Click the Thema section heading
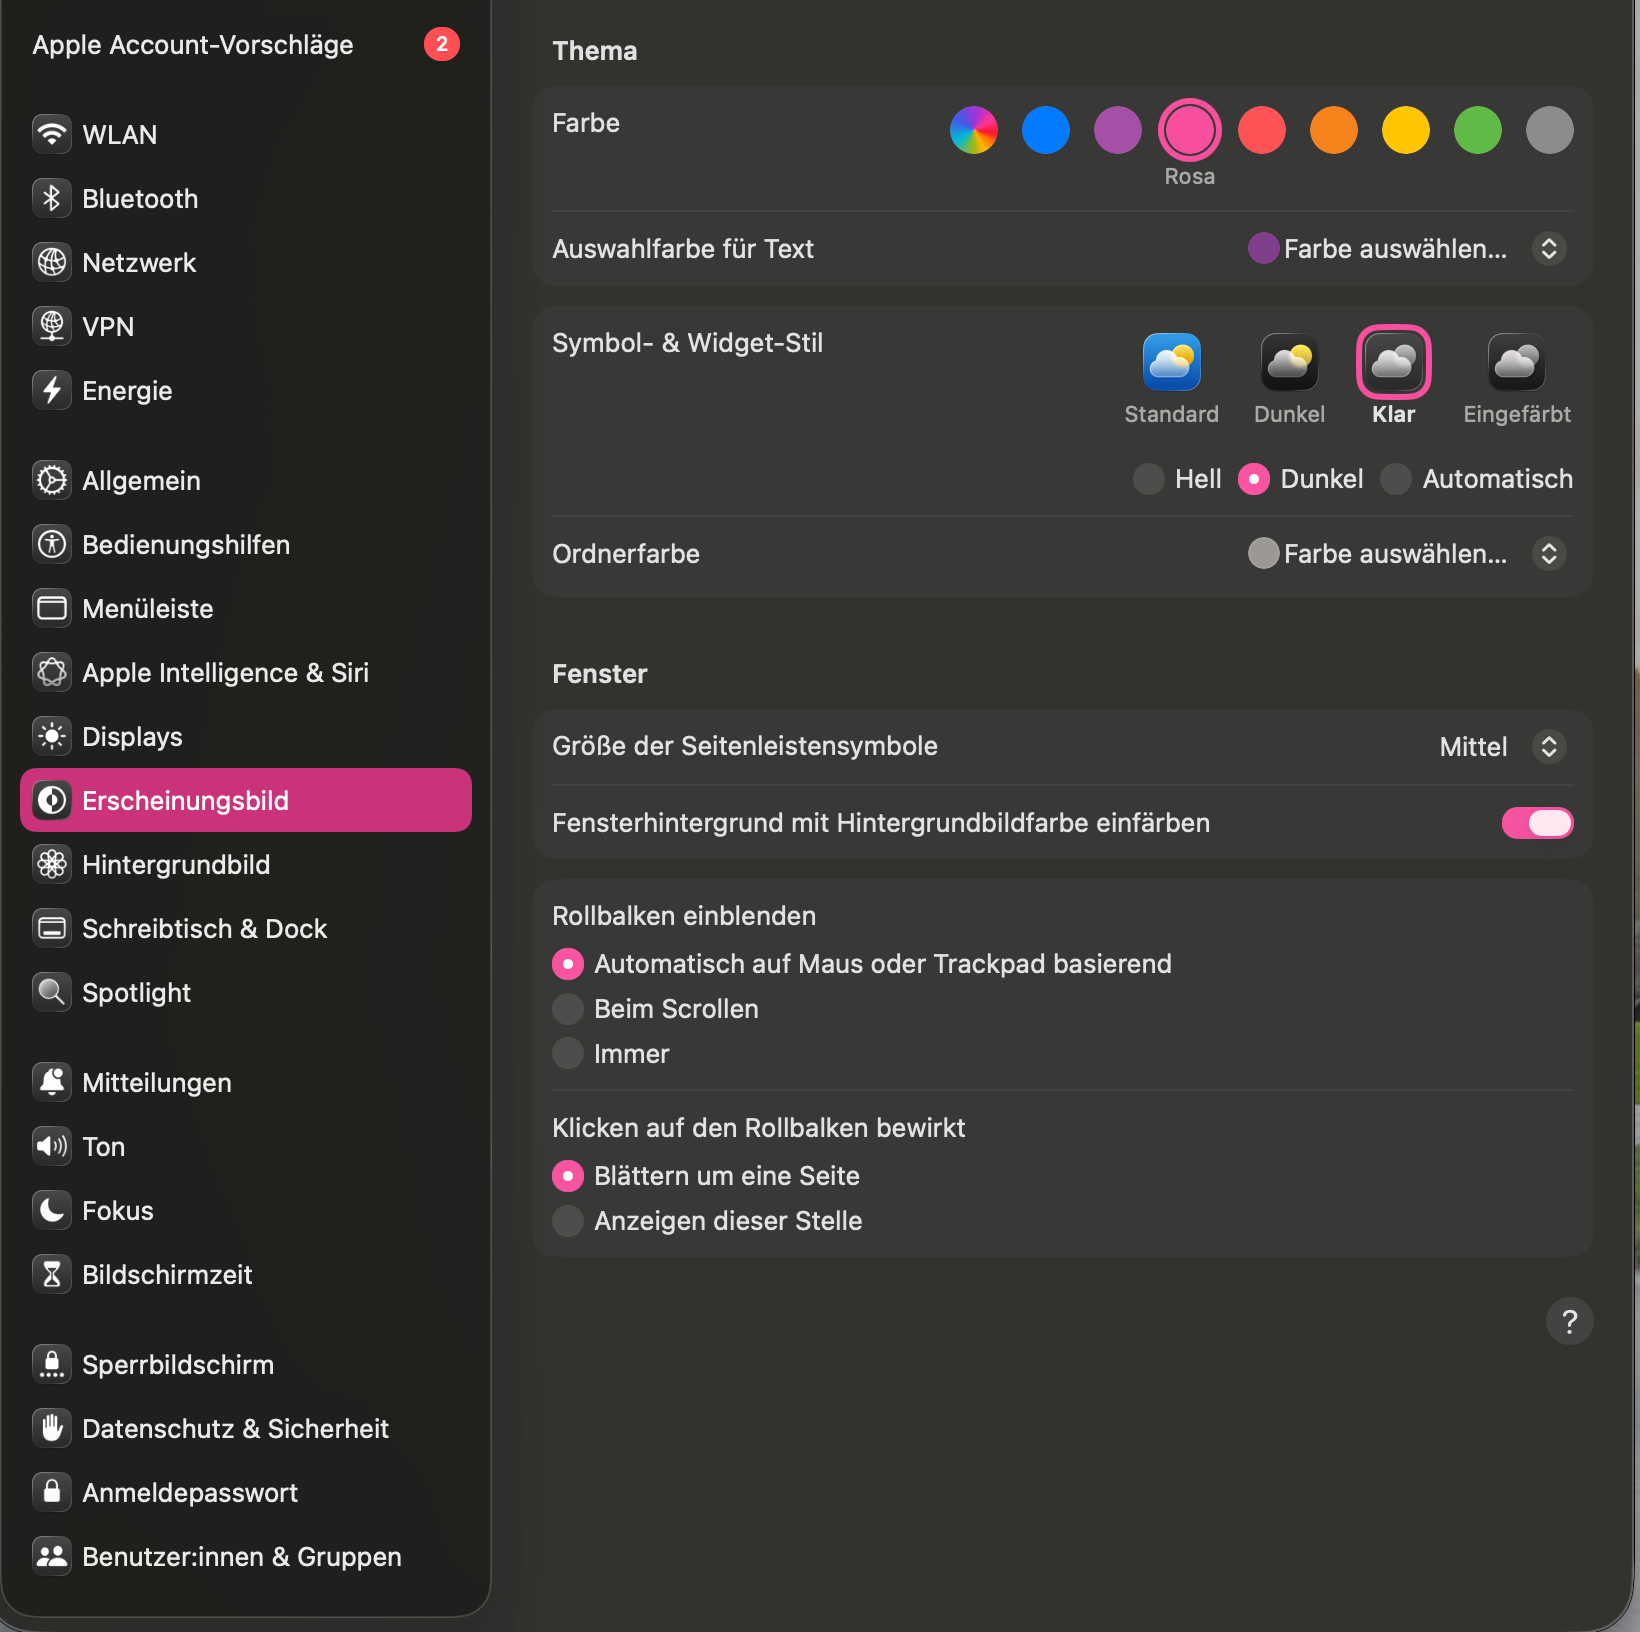The height and width of the screenshot is (1632, 1640). coord(595,51)
